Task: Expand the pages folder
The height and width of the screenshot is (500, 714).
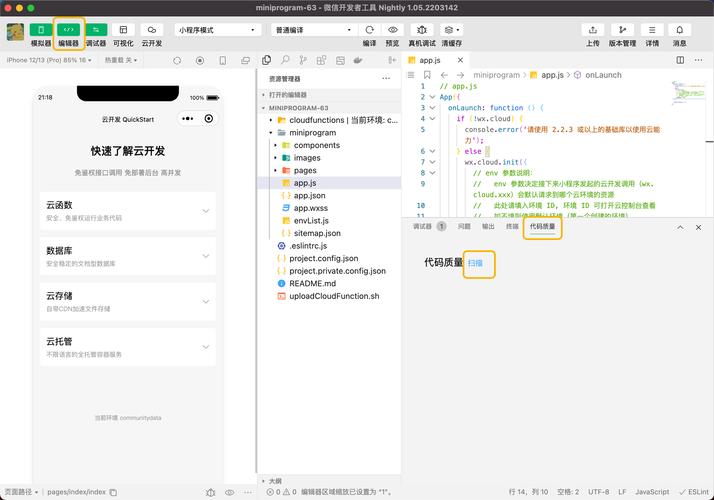Action: pyautogui.click(x=329, y=170)
